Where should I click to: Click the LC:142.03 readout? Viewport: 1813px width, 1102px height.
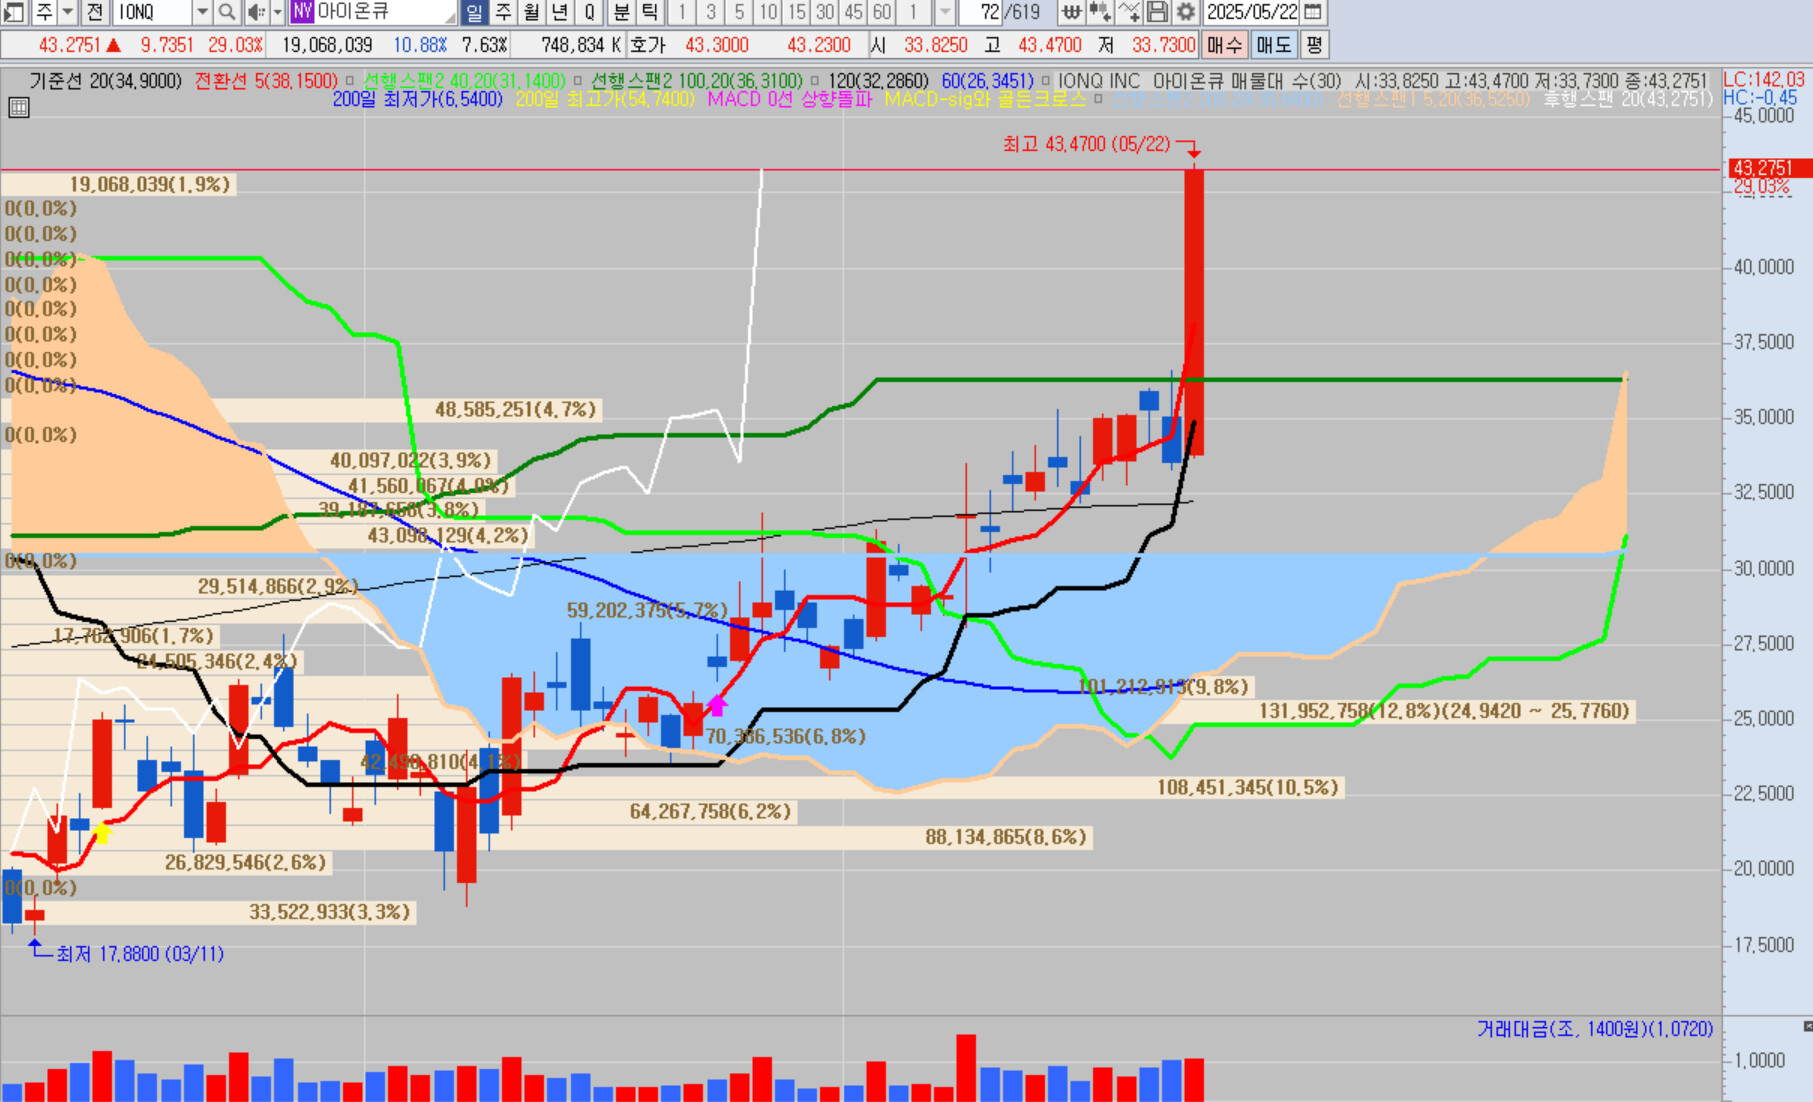point(1764,80)
